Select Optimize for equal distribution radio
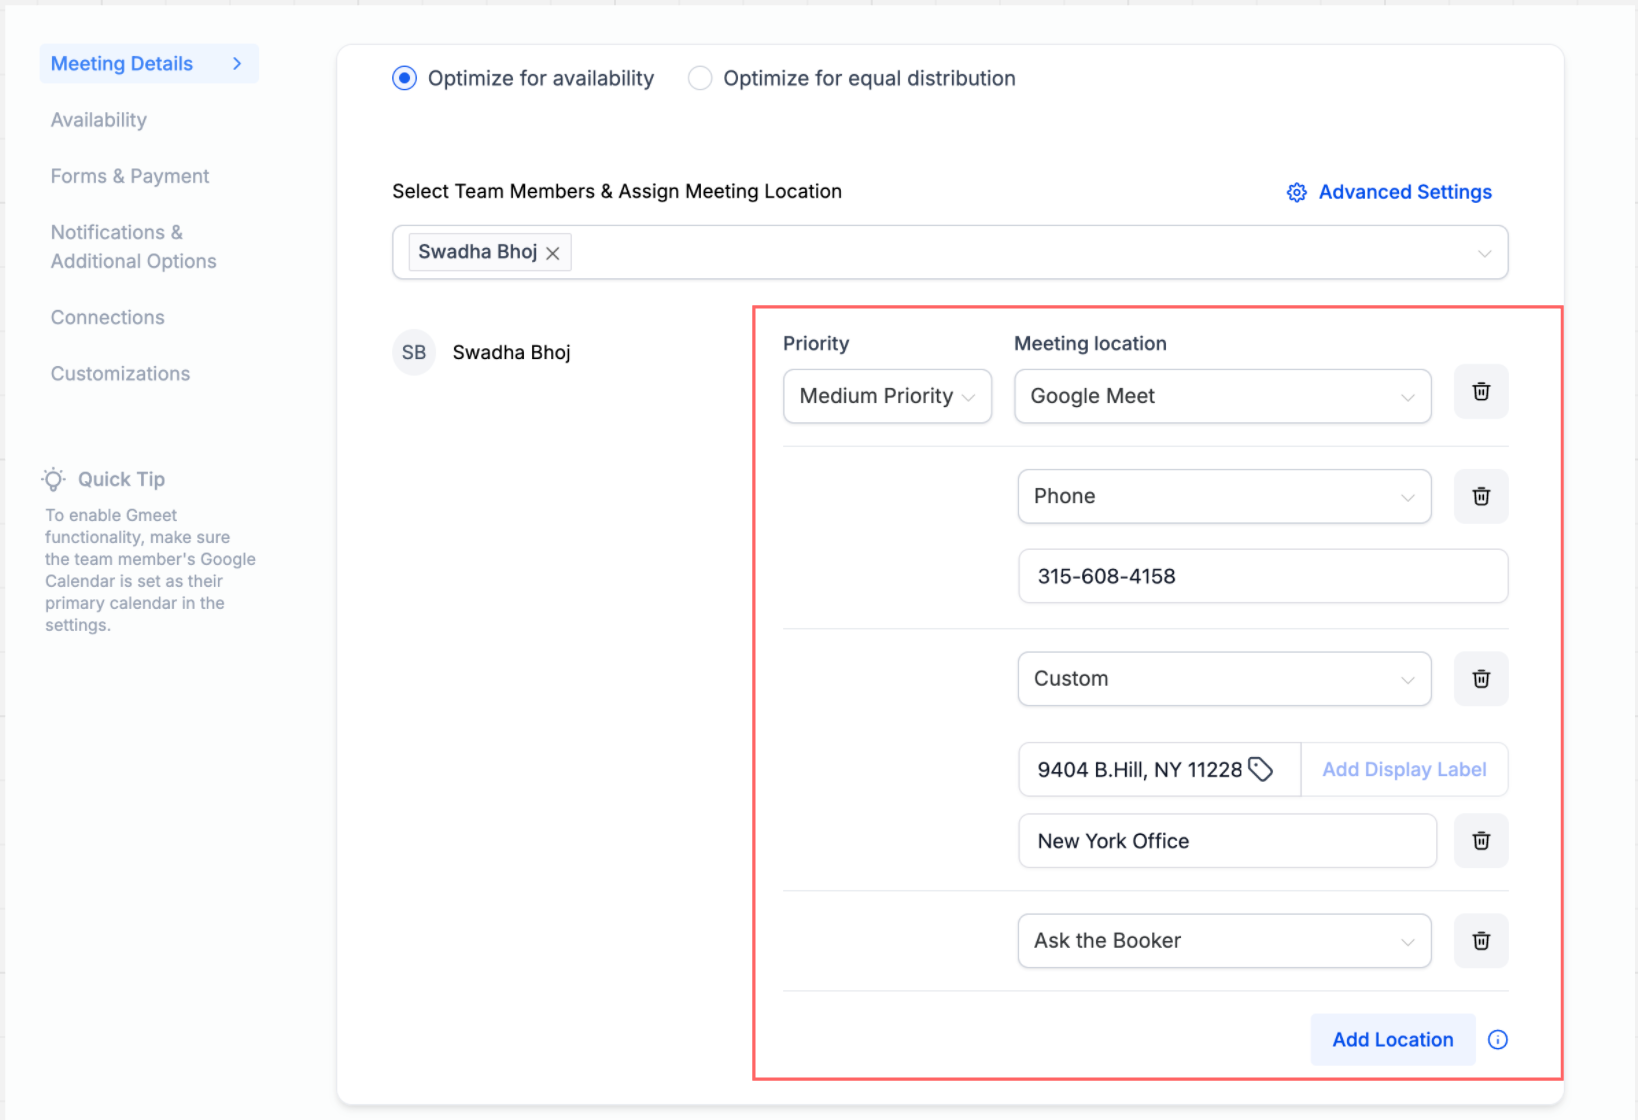Viewport: 1638px width, 1120px height. (x=700, y=78)
